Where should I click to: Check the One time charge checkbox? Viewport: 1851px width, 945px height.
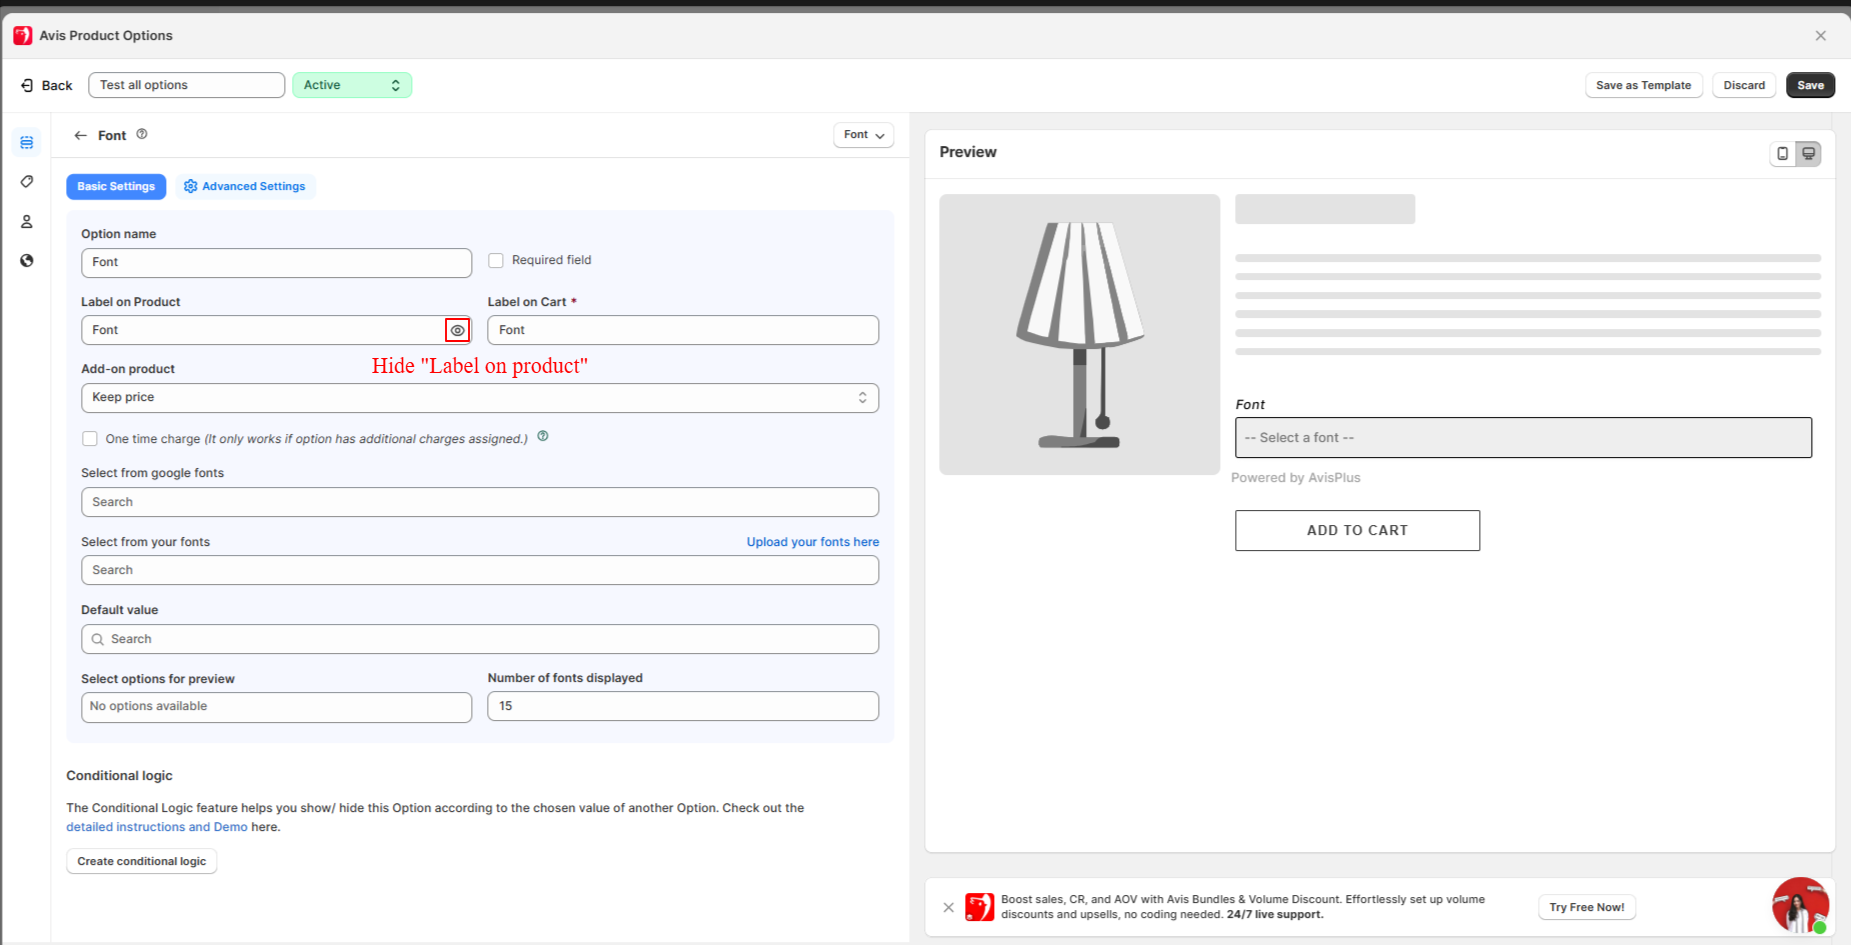click(90, 439)
